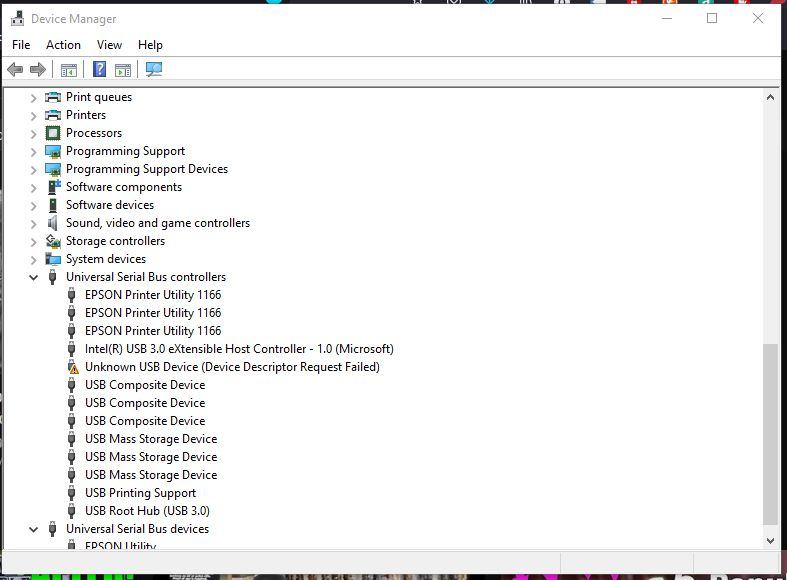Image resolution: width=787 pixels, height=580 pixels.
Task: Open the Action menu
Action: coord(63,45)
